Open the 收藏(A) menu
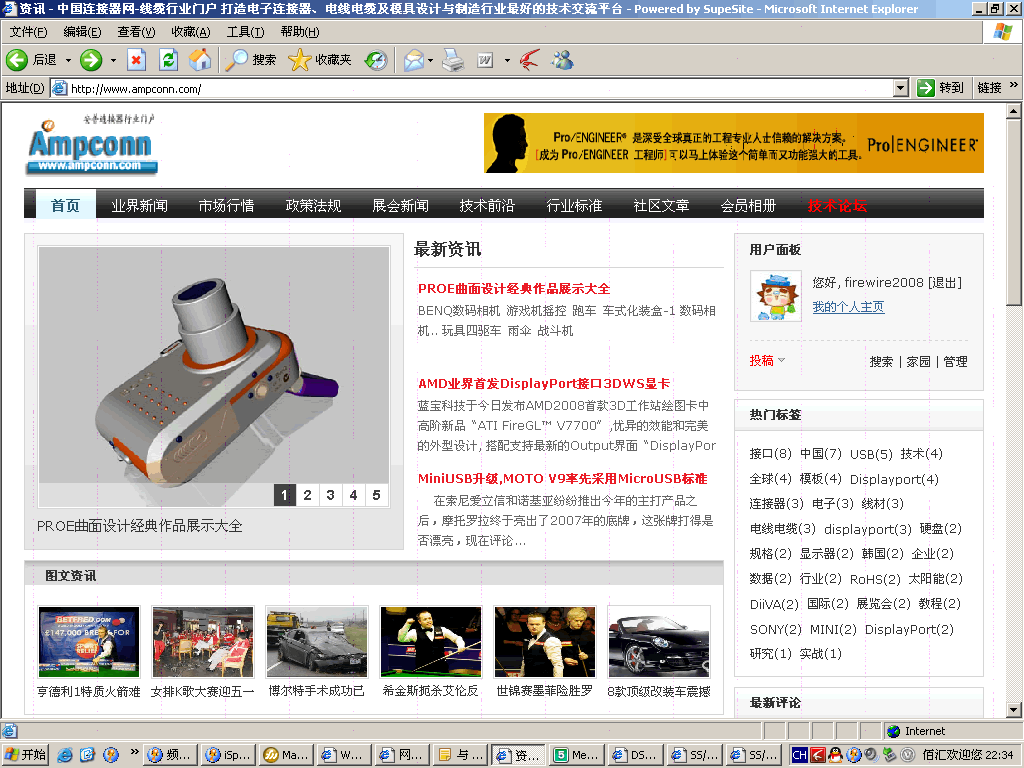1024x768 pixels. click(191, 32)
